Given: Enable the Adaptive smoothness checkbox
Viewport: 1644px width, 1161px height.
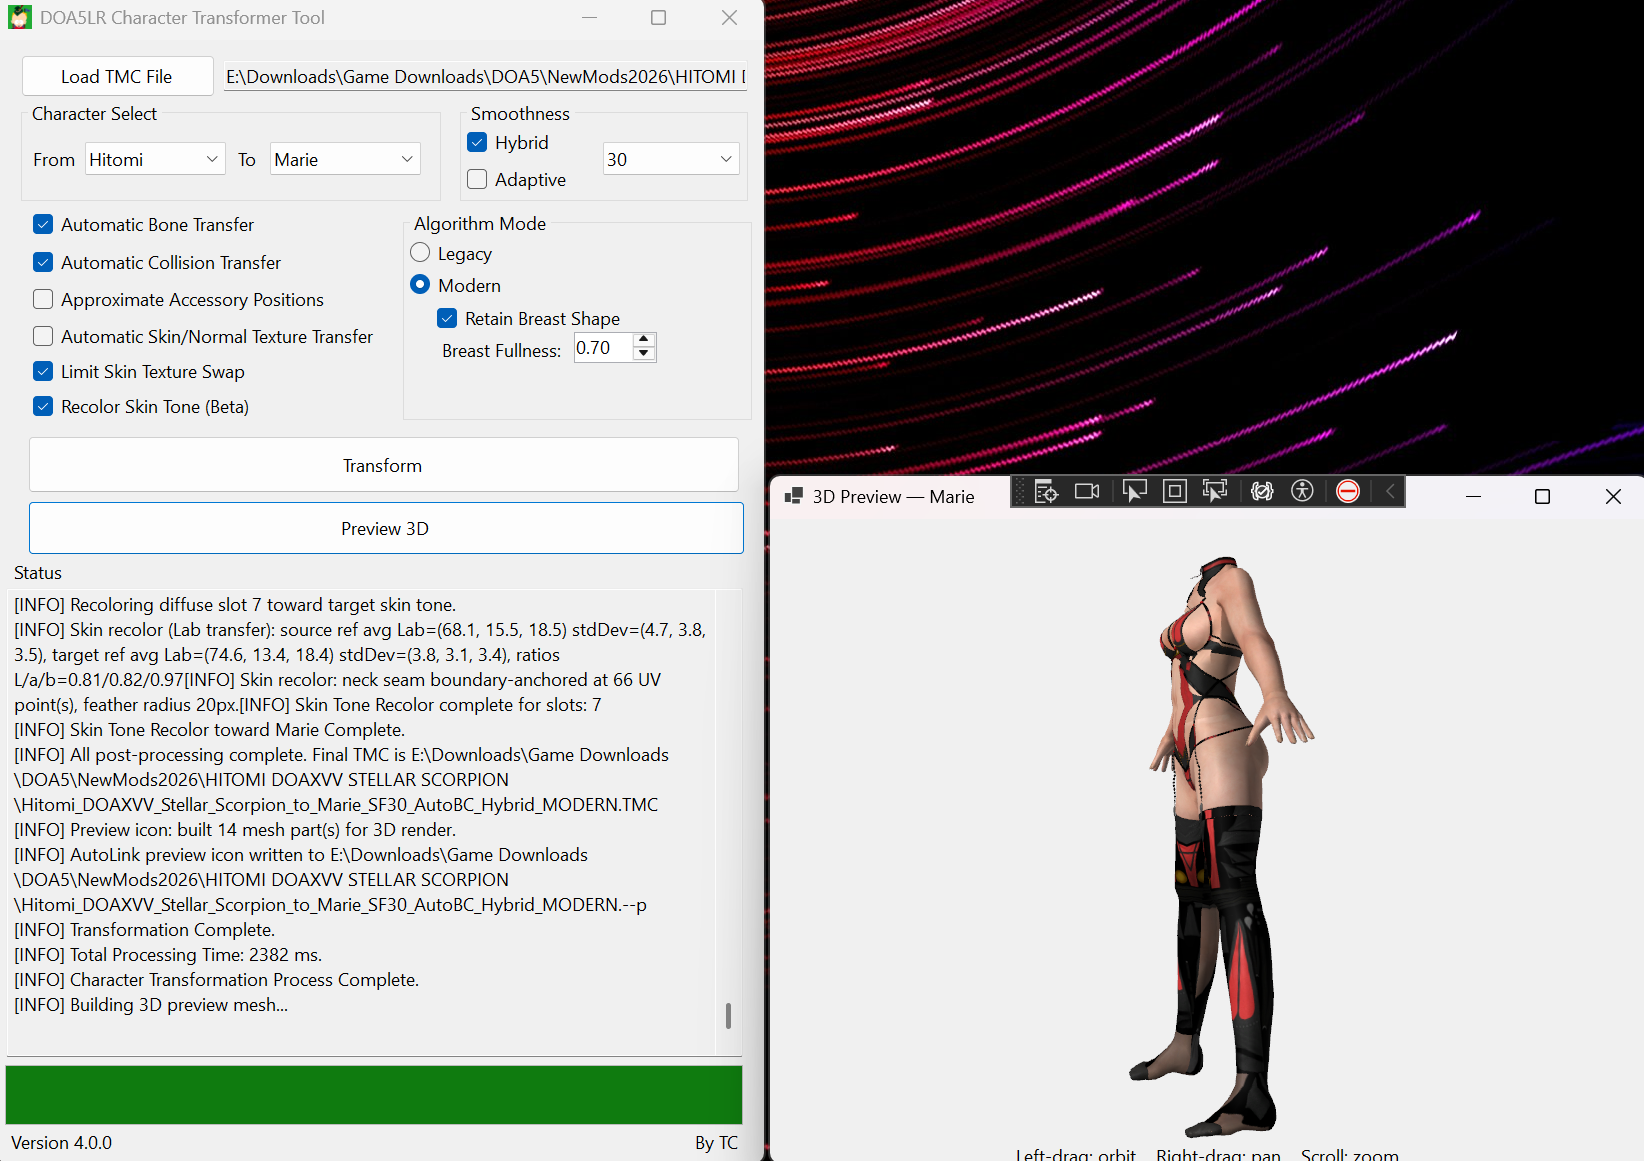Looking at the screenshot, I should pyautogui.click(x=477, y=179).
